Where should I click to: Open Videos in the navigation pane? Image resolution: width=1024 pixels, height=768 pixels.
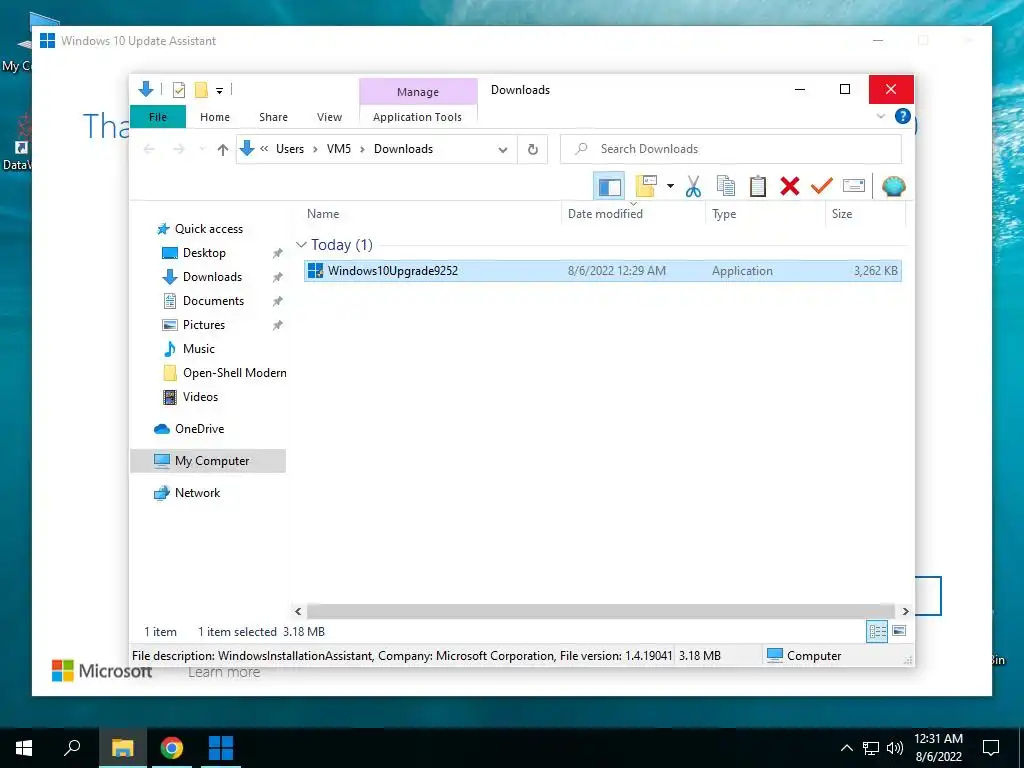[x=200, y=397]
